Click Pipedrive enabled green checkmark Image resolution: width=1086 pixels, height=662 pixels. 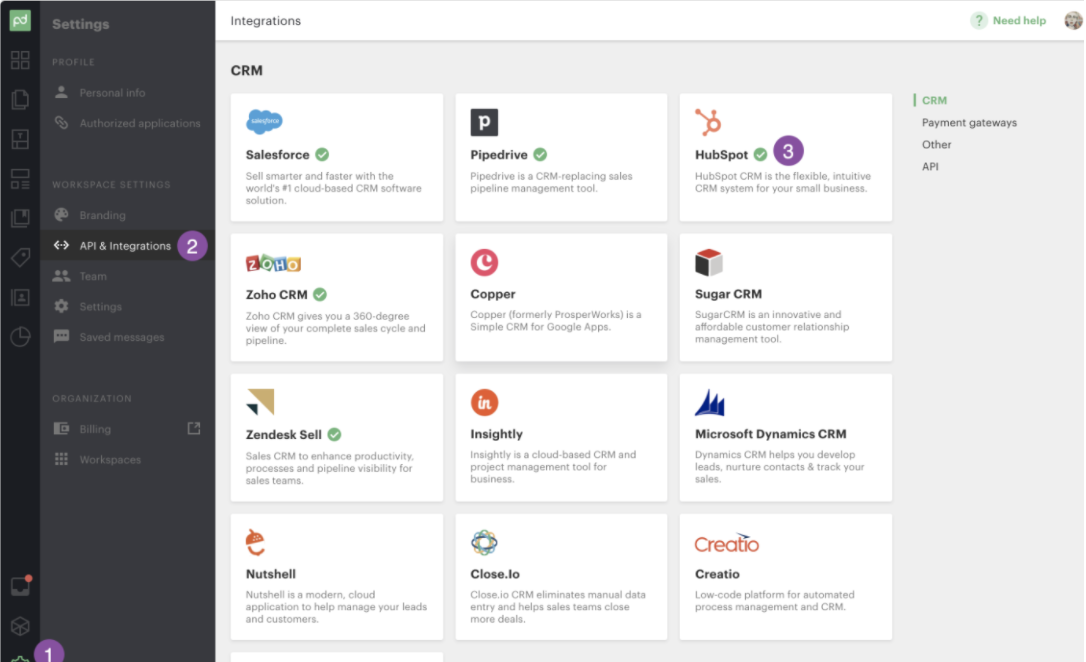pos(540,154)
